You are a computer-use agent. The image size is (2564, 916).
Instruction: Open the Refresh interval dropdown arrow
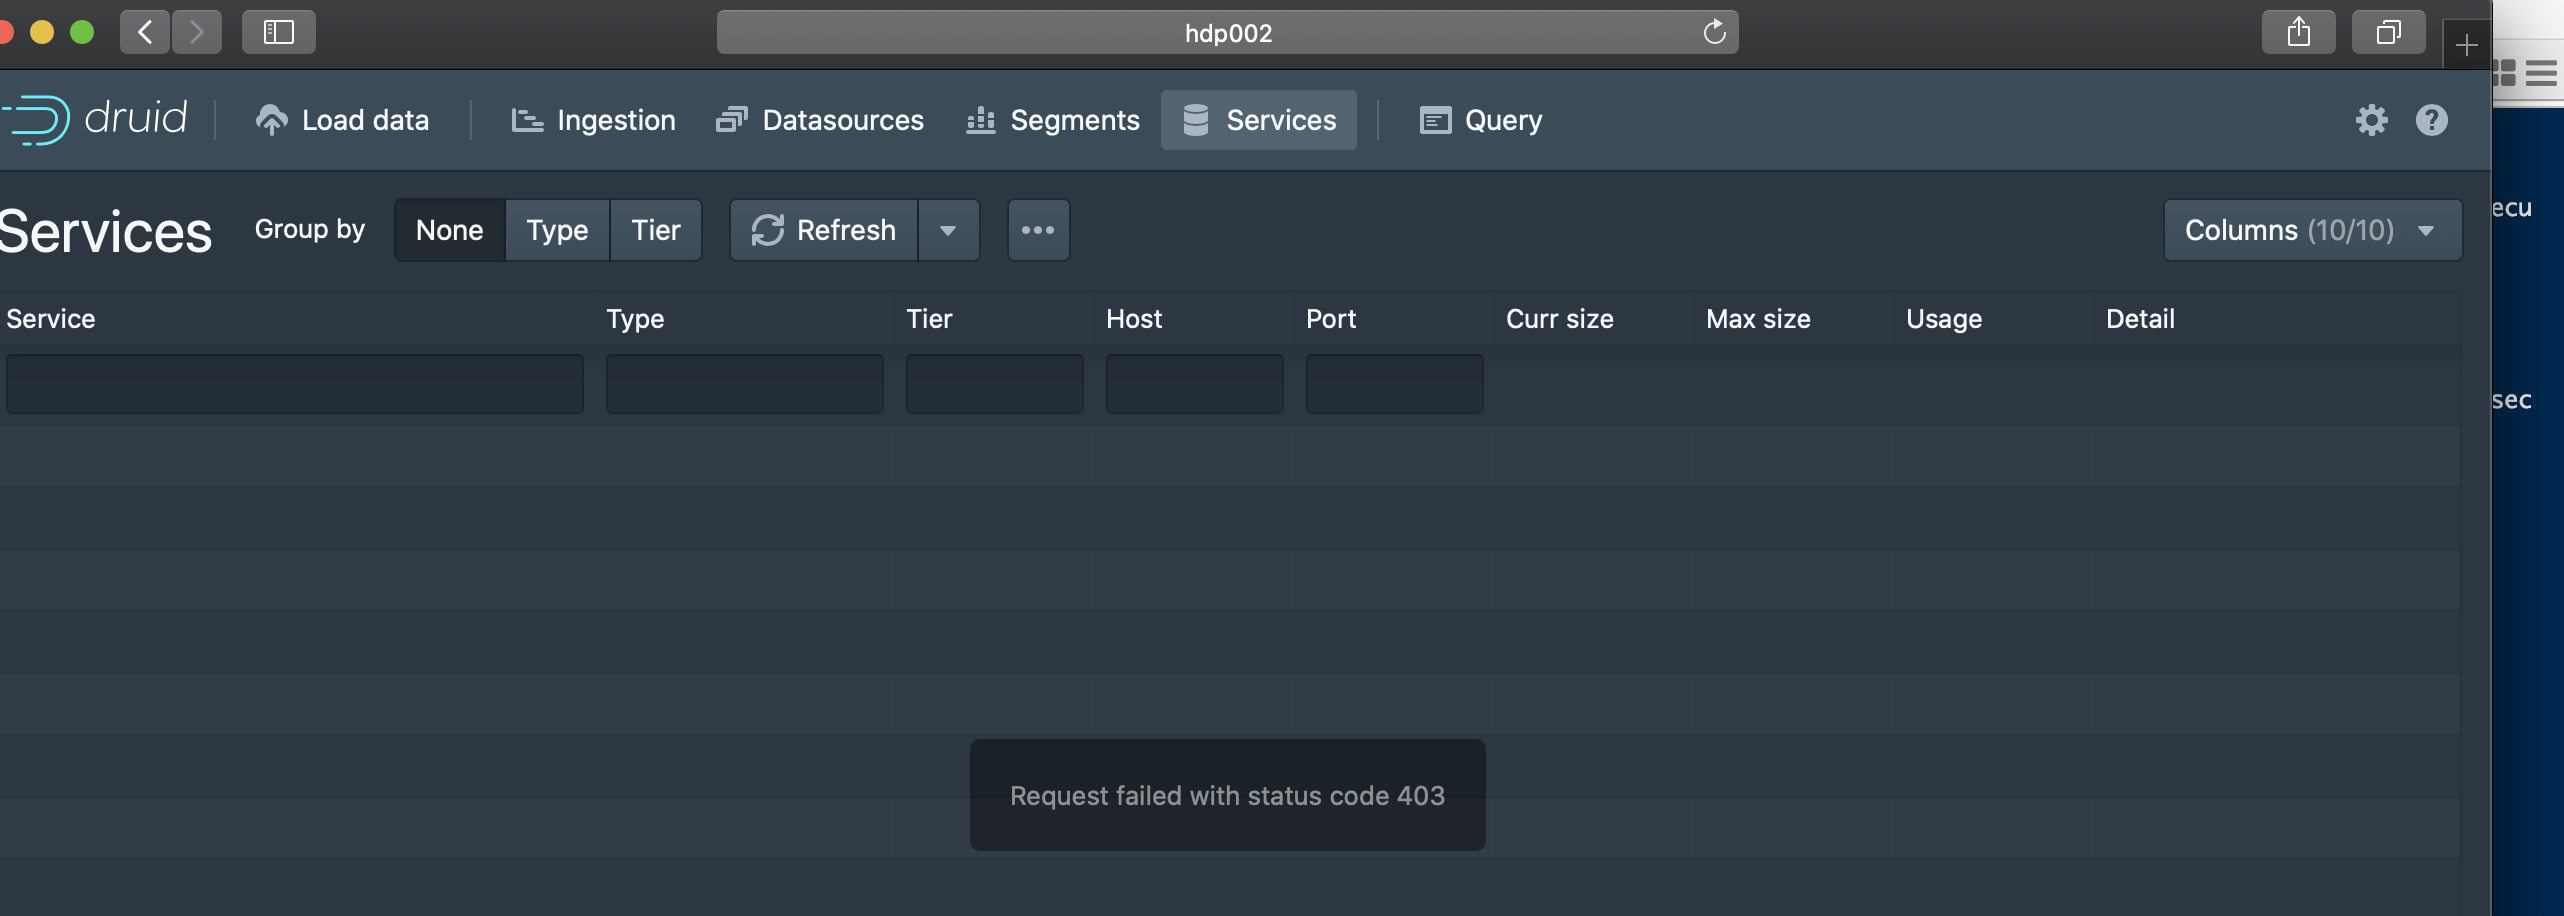coord(948,229)
